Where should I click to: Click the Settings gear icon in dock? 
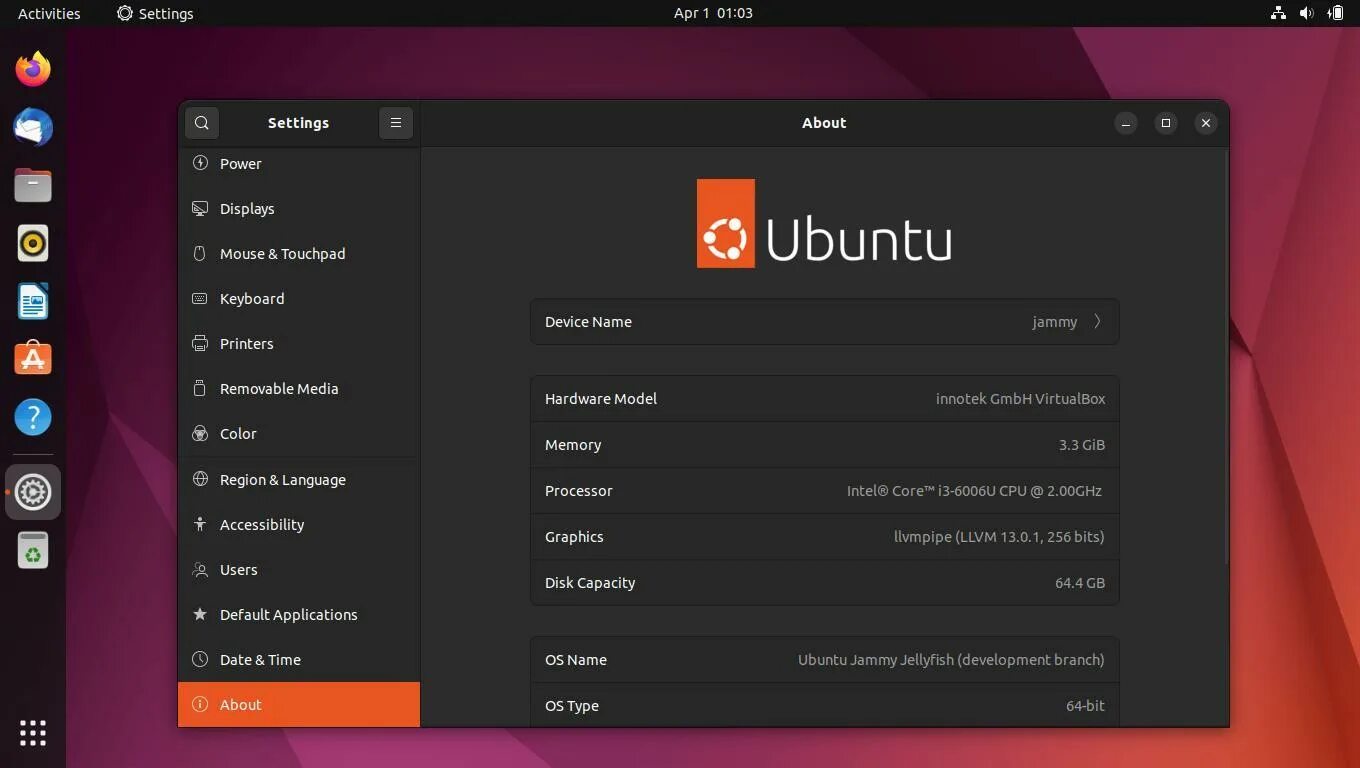[33, 492]
